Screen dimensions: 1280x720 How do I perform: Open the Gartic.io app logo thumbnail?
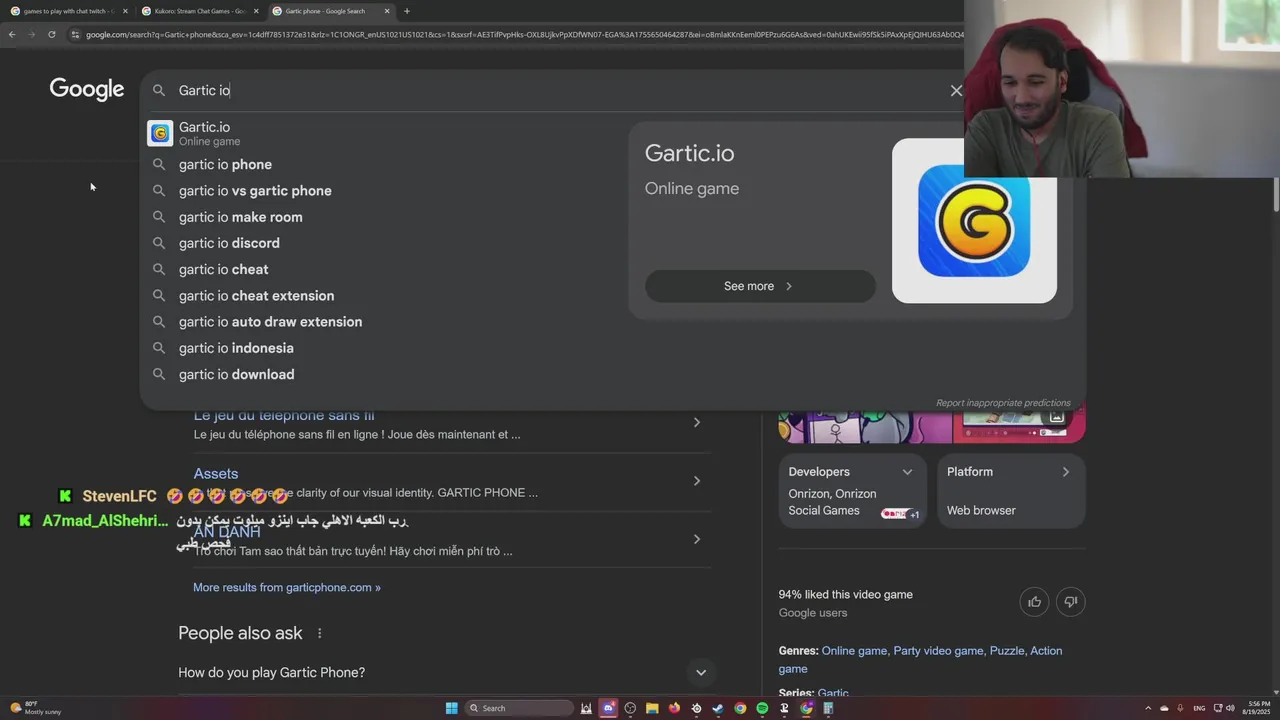click(x=974, y=221)
